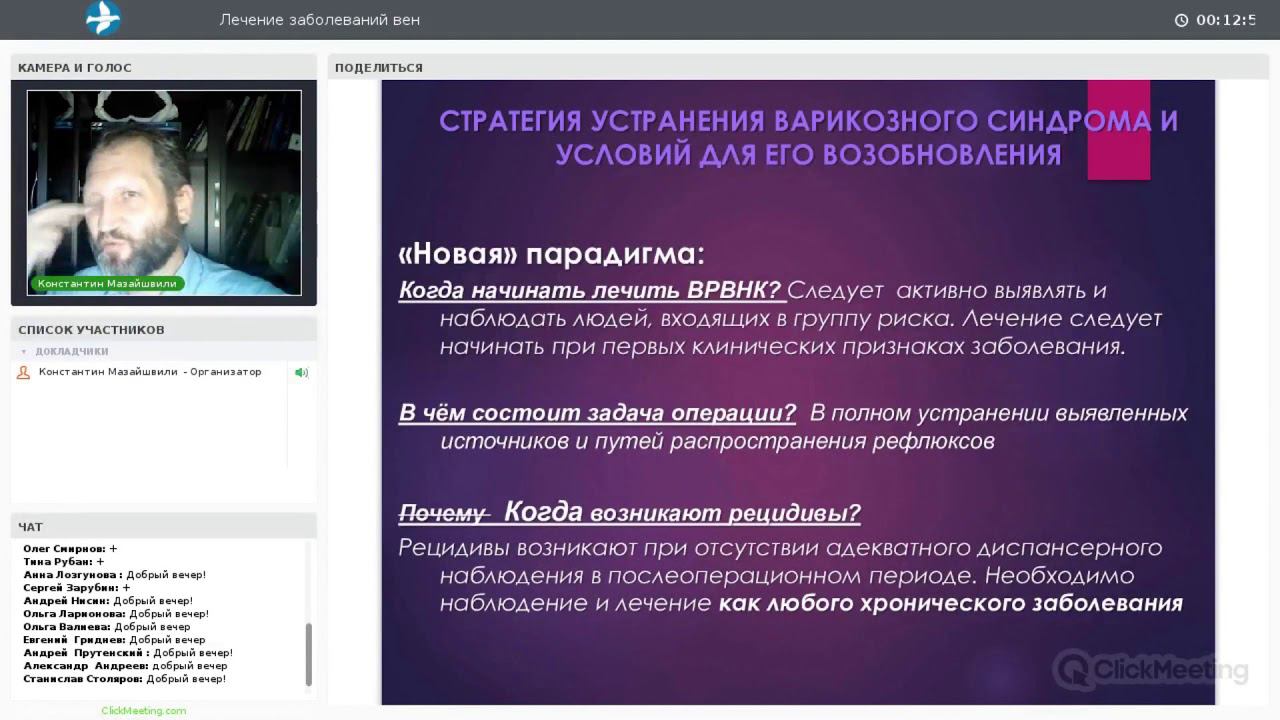The width and height of the screenshot is (1280, 720).
Task: Click the bird logo in the header
Action: tap(103, 18)
